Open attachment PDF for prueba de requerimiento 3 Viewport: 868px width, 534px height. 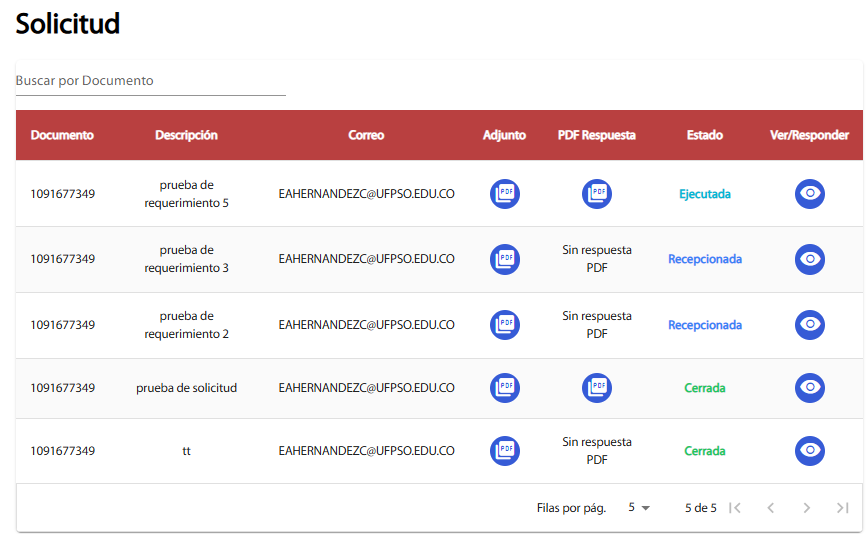[505, 259]
